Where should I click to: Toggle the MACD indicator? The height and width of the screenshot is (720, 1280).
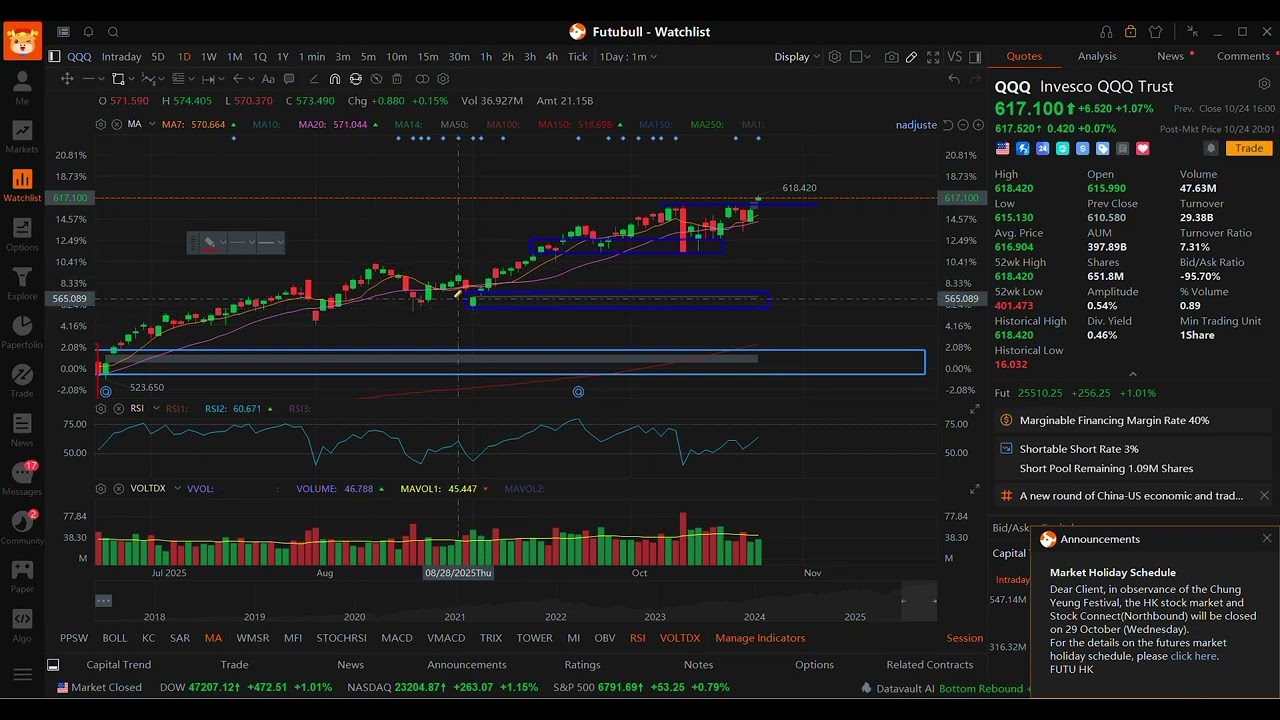[x=396, y=638]
